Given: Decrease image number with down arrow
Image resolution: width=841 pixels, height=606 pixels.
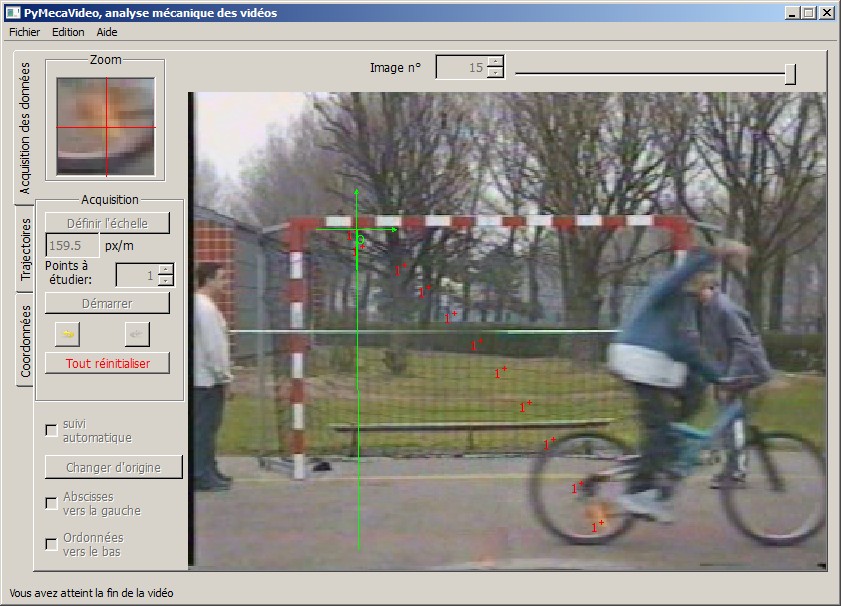Looking at the screenshot, I should [494, 73].
